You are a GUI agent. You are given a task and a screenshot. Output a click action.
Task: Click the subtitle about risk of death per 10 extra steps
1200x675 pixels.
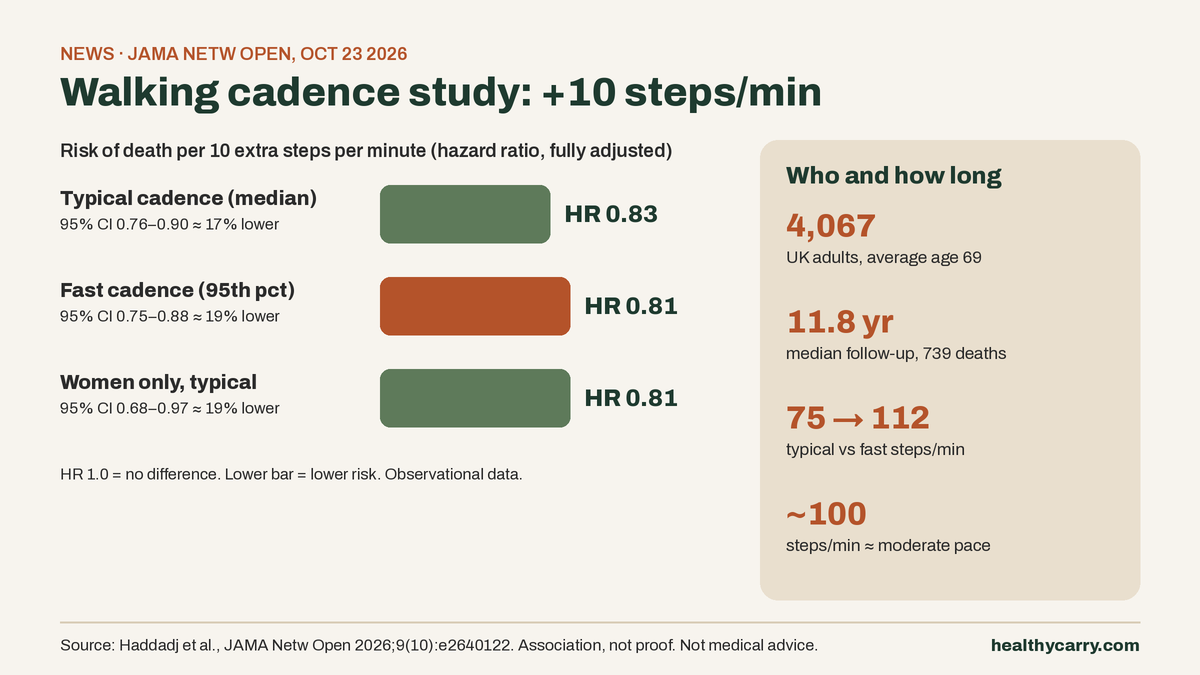366,152
